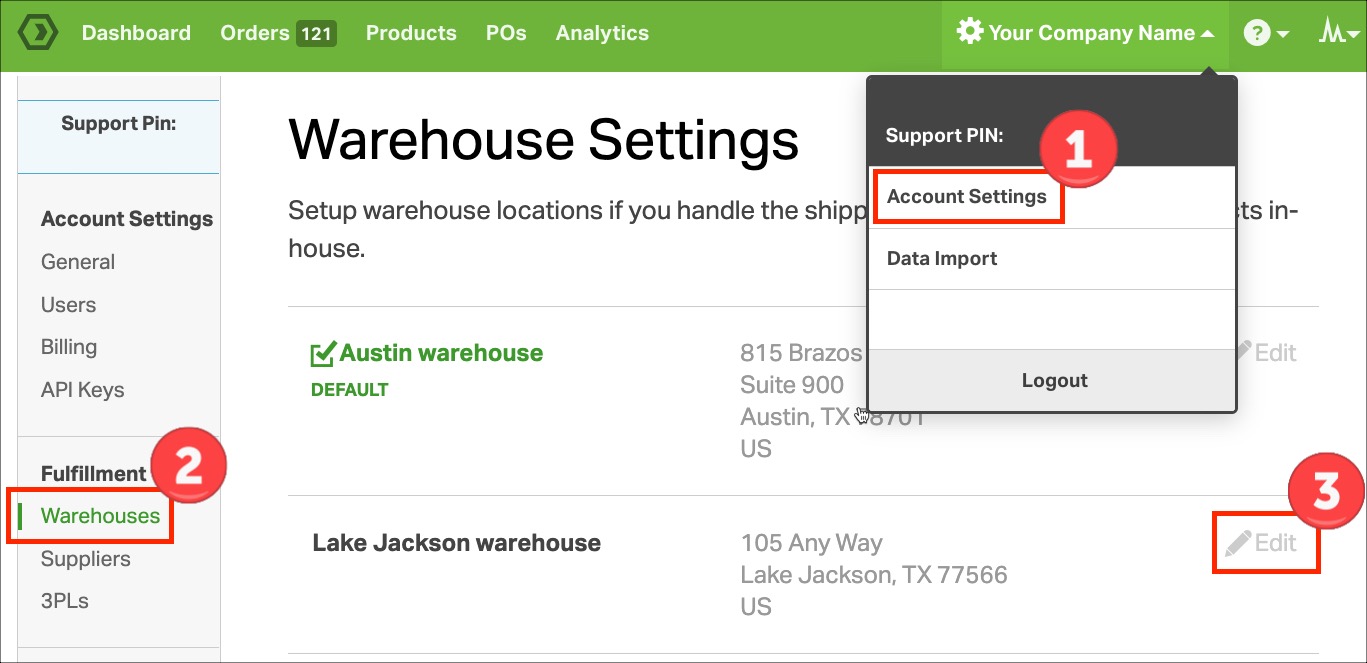Click the Austin warehouse default checkmark icon
This screenshot has height=663, width=1367.
click(322, 354)
